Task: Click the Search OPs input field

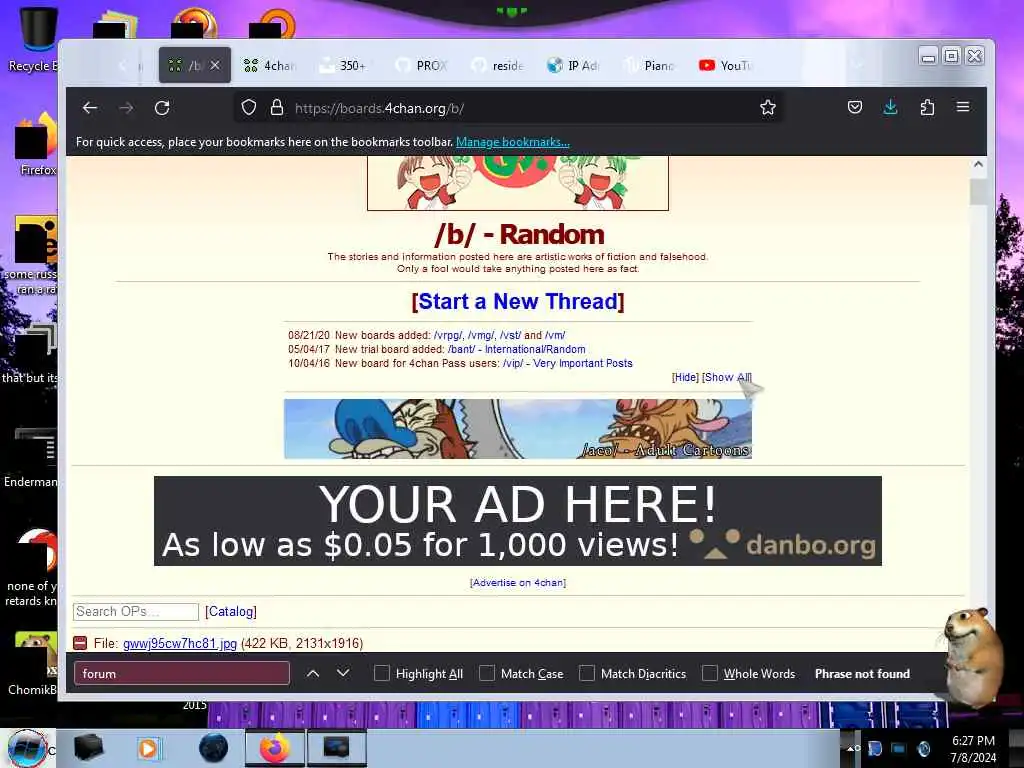Action: [136, 611]
